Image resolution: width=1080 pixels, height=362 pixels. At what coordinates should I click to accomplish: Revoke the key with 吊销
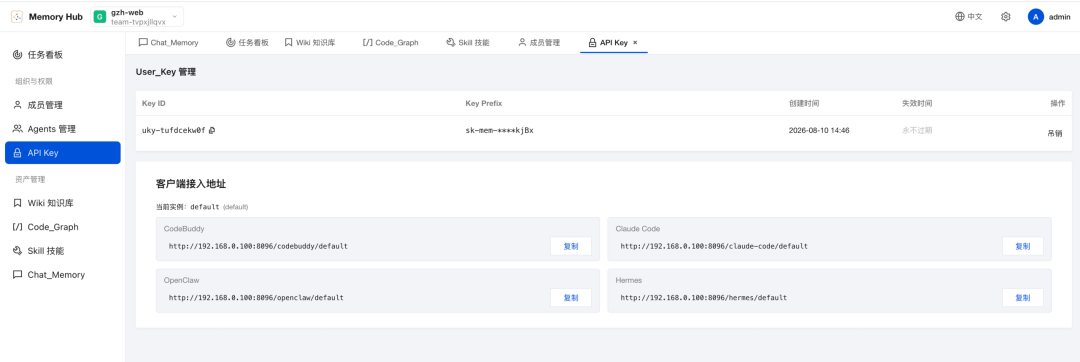1055,134
